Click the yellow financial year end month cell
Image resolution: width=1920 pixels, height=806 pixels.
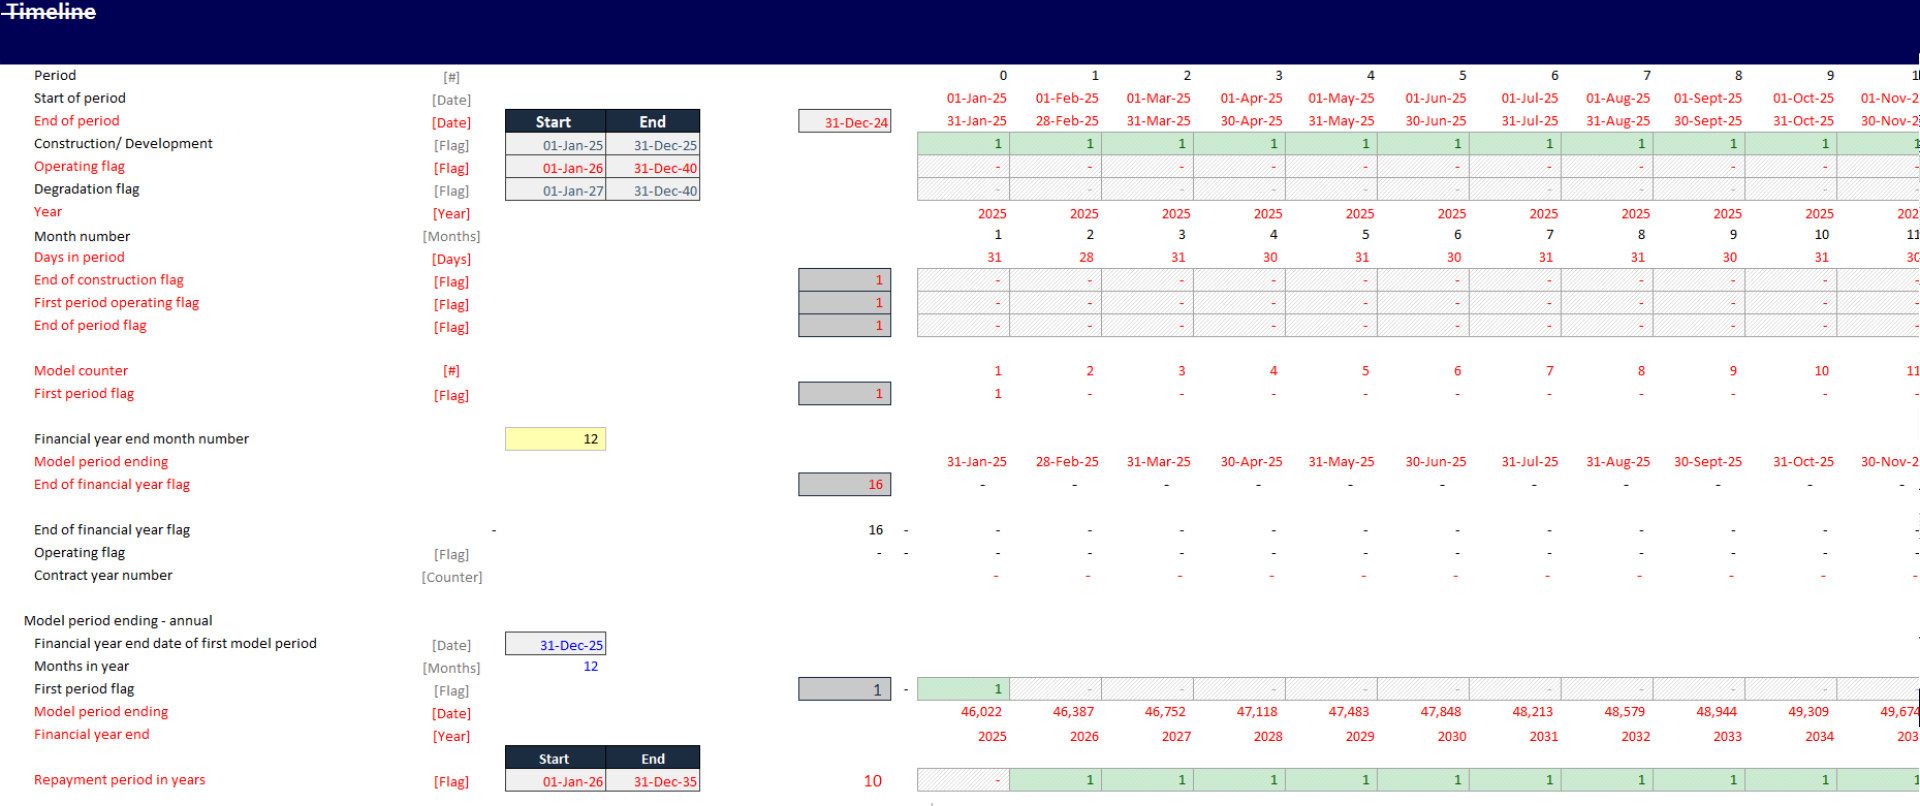point(555,439)
